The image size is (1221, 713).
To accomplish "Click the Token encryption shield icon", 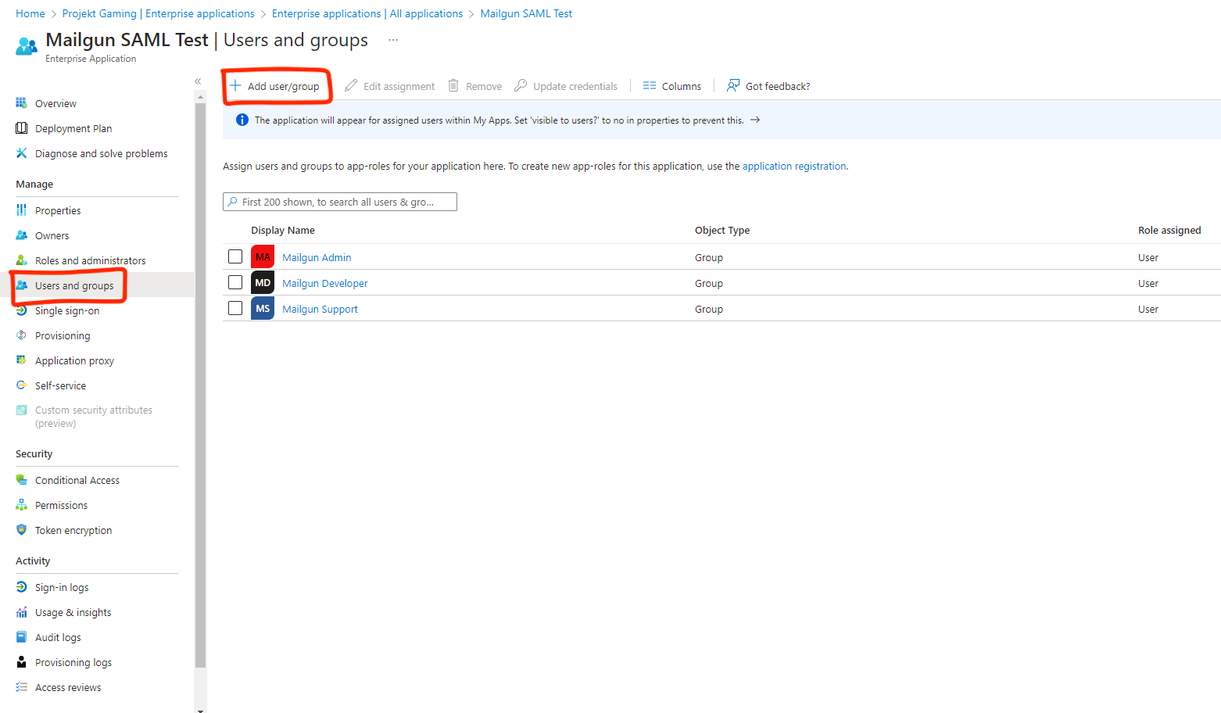I will (x=22, y=530).
